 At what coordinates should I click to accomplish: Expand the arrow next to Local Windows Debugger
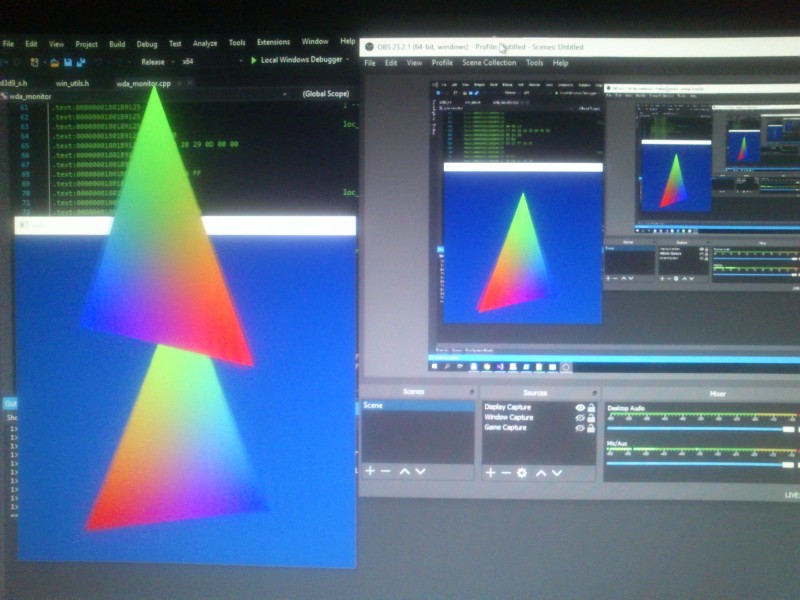click(x=348, y=60)
